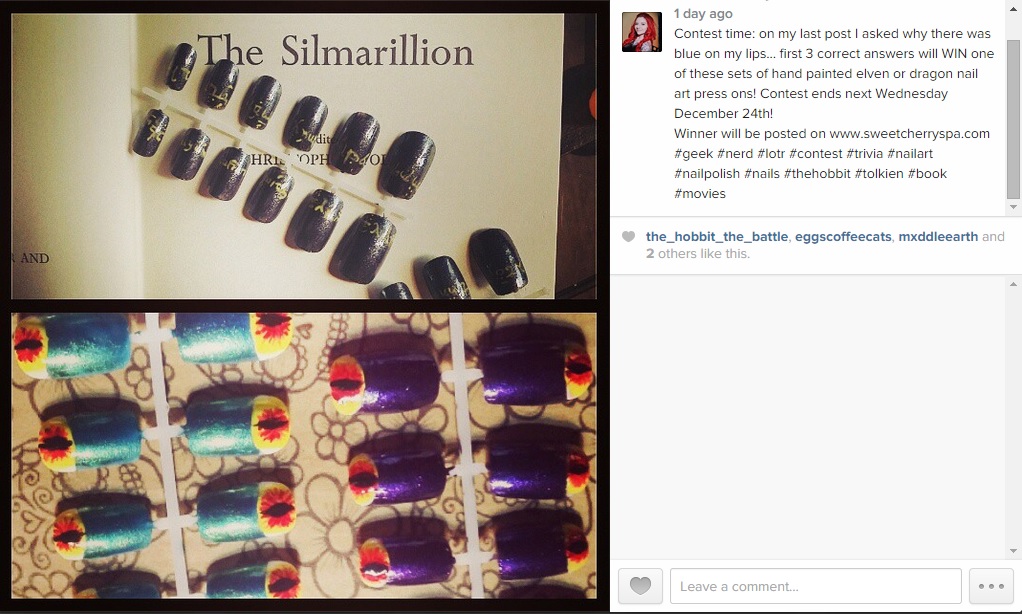Click the dragon eye nails photo
The height and width of the screenshot is (614, 1022).
click(x=304, y=456)
